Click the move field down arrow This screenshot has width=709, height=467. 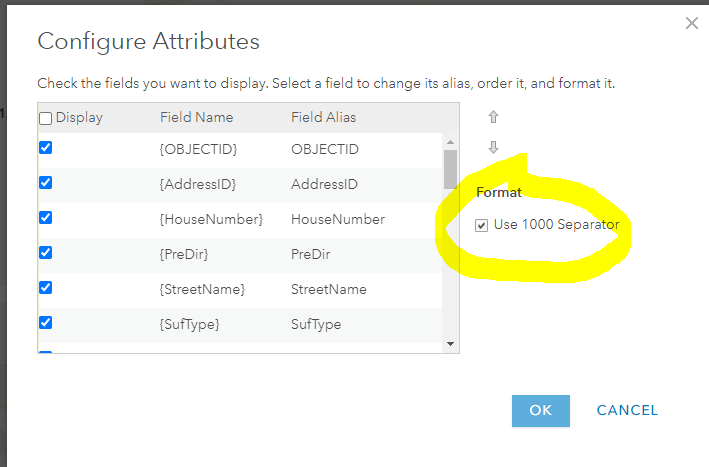coord(493,147)
